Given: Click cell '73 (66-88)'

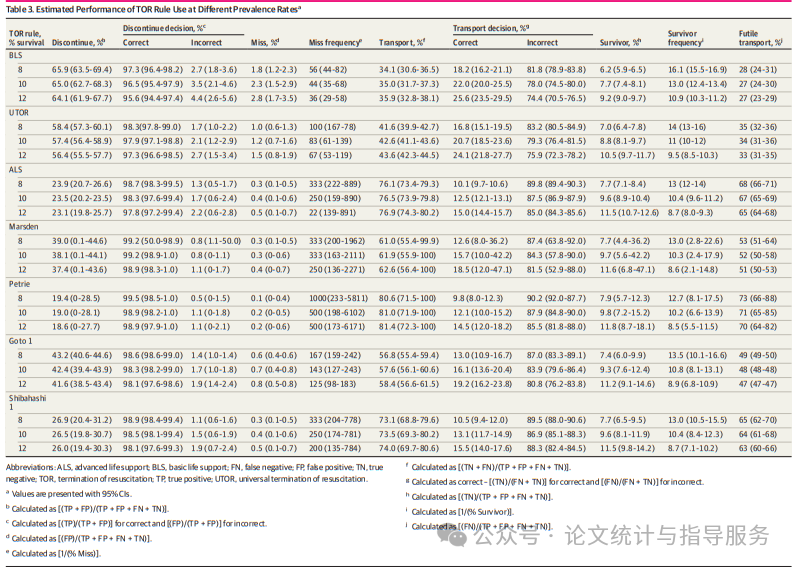Looking at the screenshot, I should coord(757,298).
